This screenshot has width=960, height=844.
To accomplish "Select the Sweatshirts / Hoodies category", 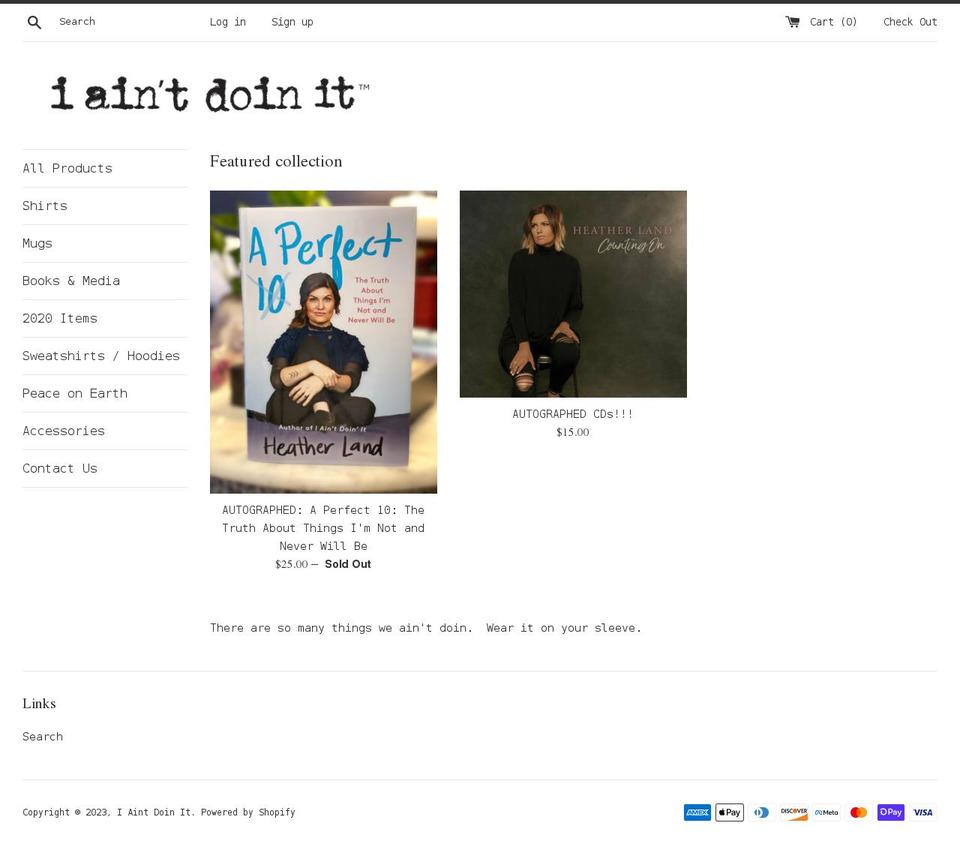I will click(101, 355).
